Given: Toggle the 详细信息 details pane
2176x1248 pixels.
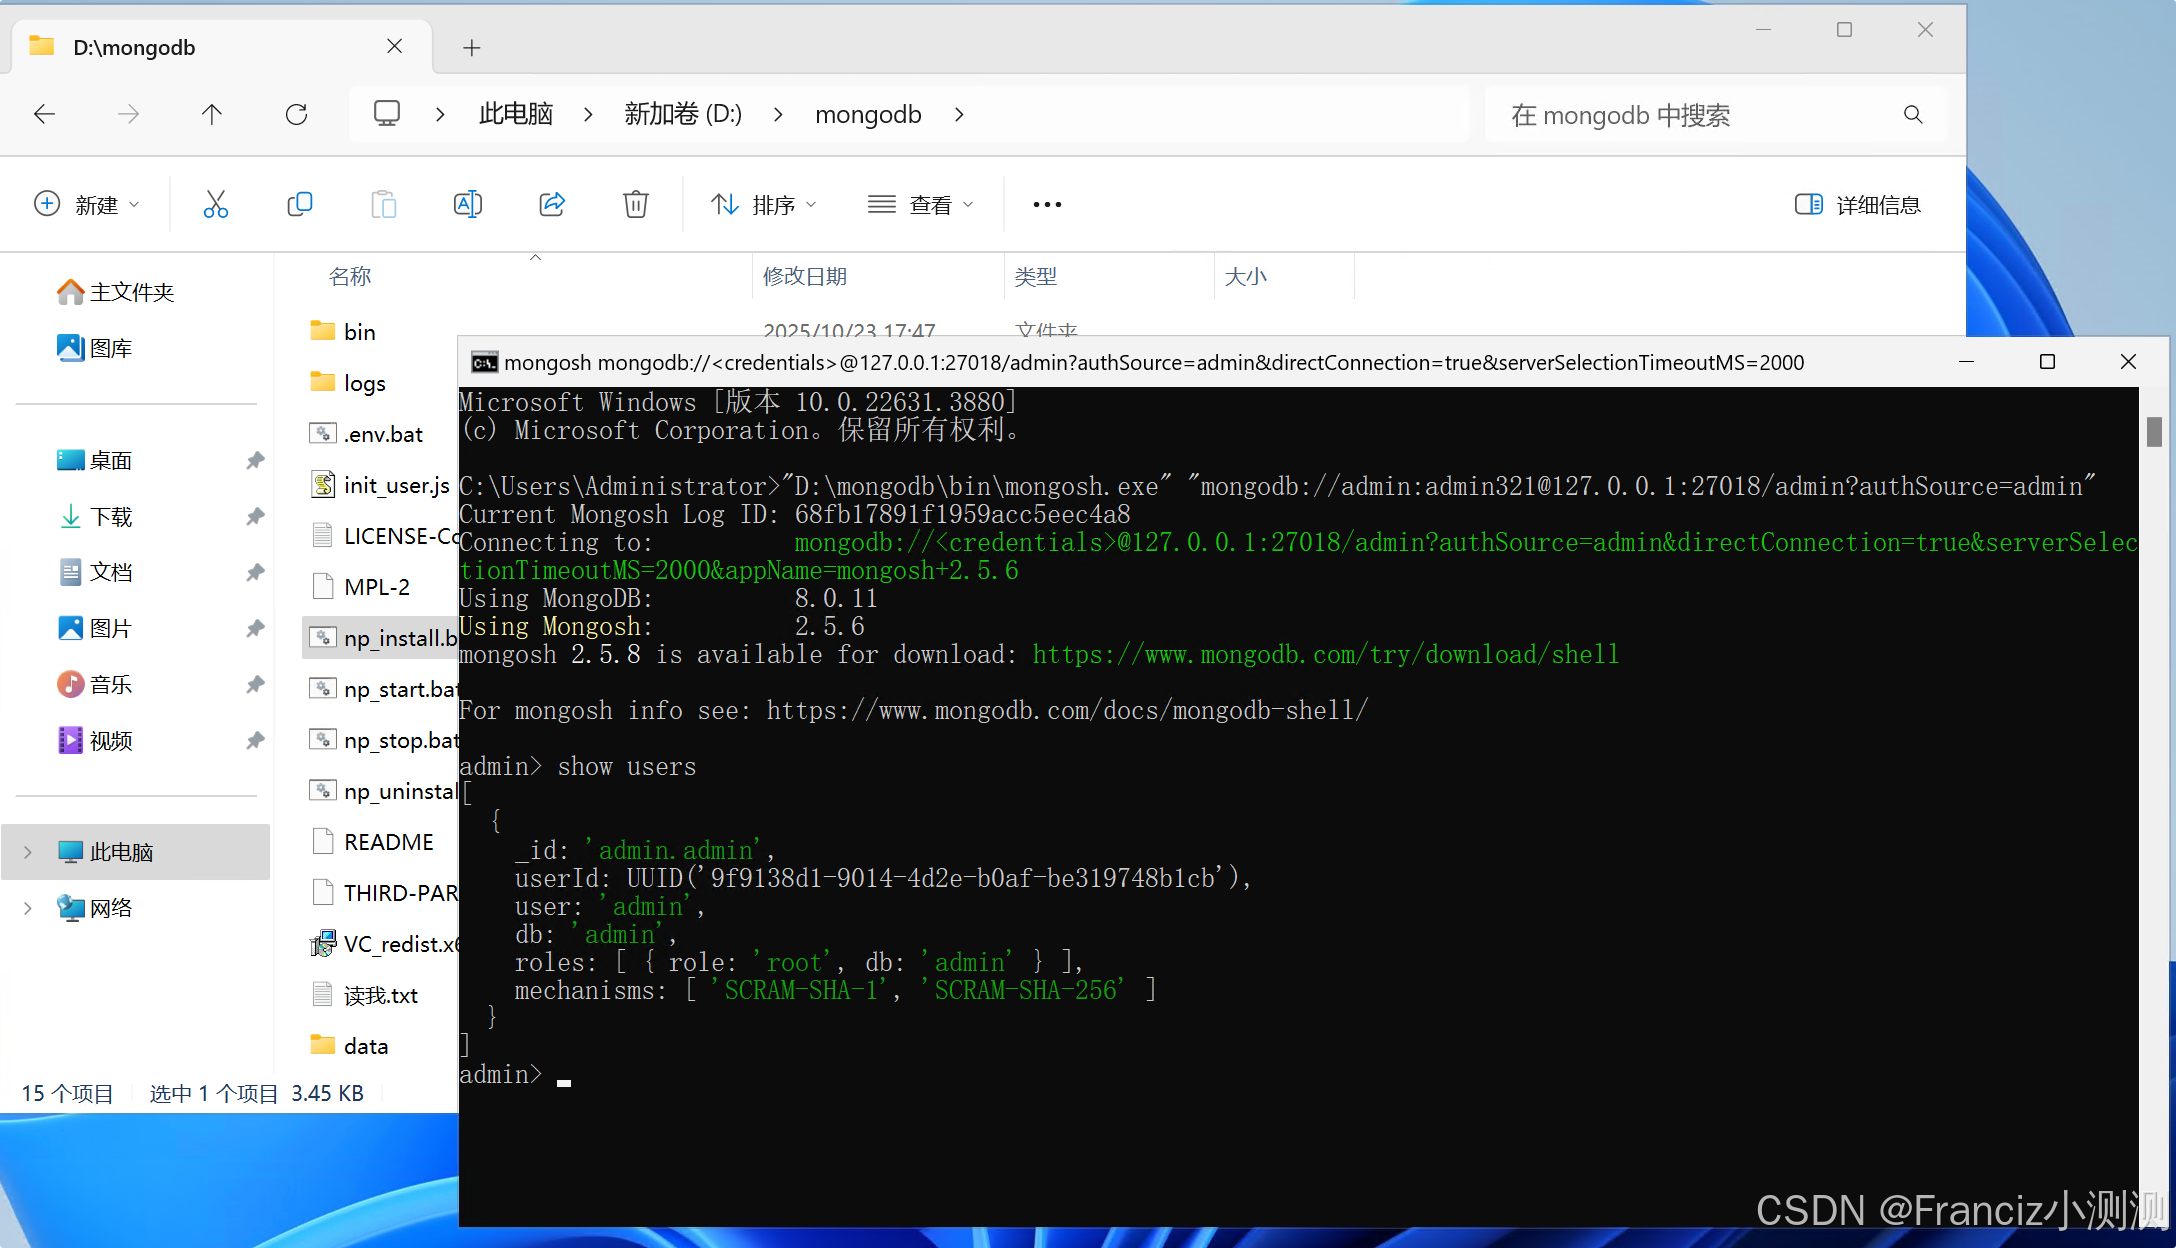Looking at the screenshot, I should [1857, 205].
